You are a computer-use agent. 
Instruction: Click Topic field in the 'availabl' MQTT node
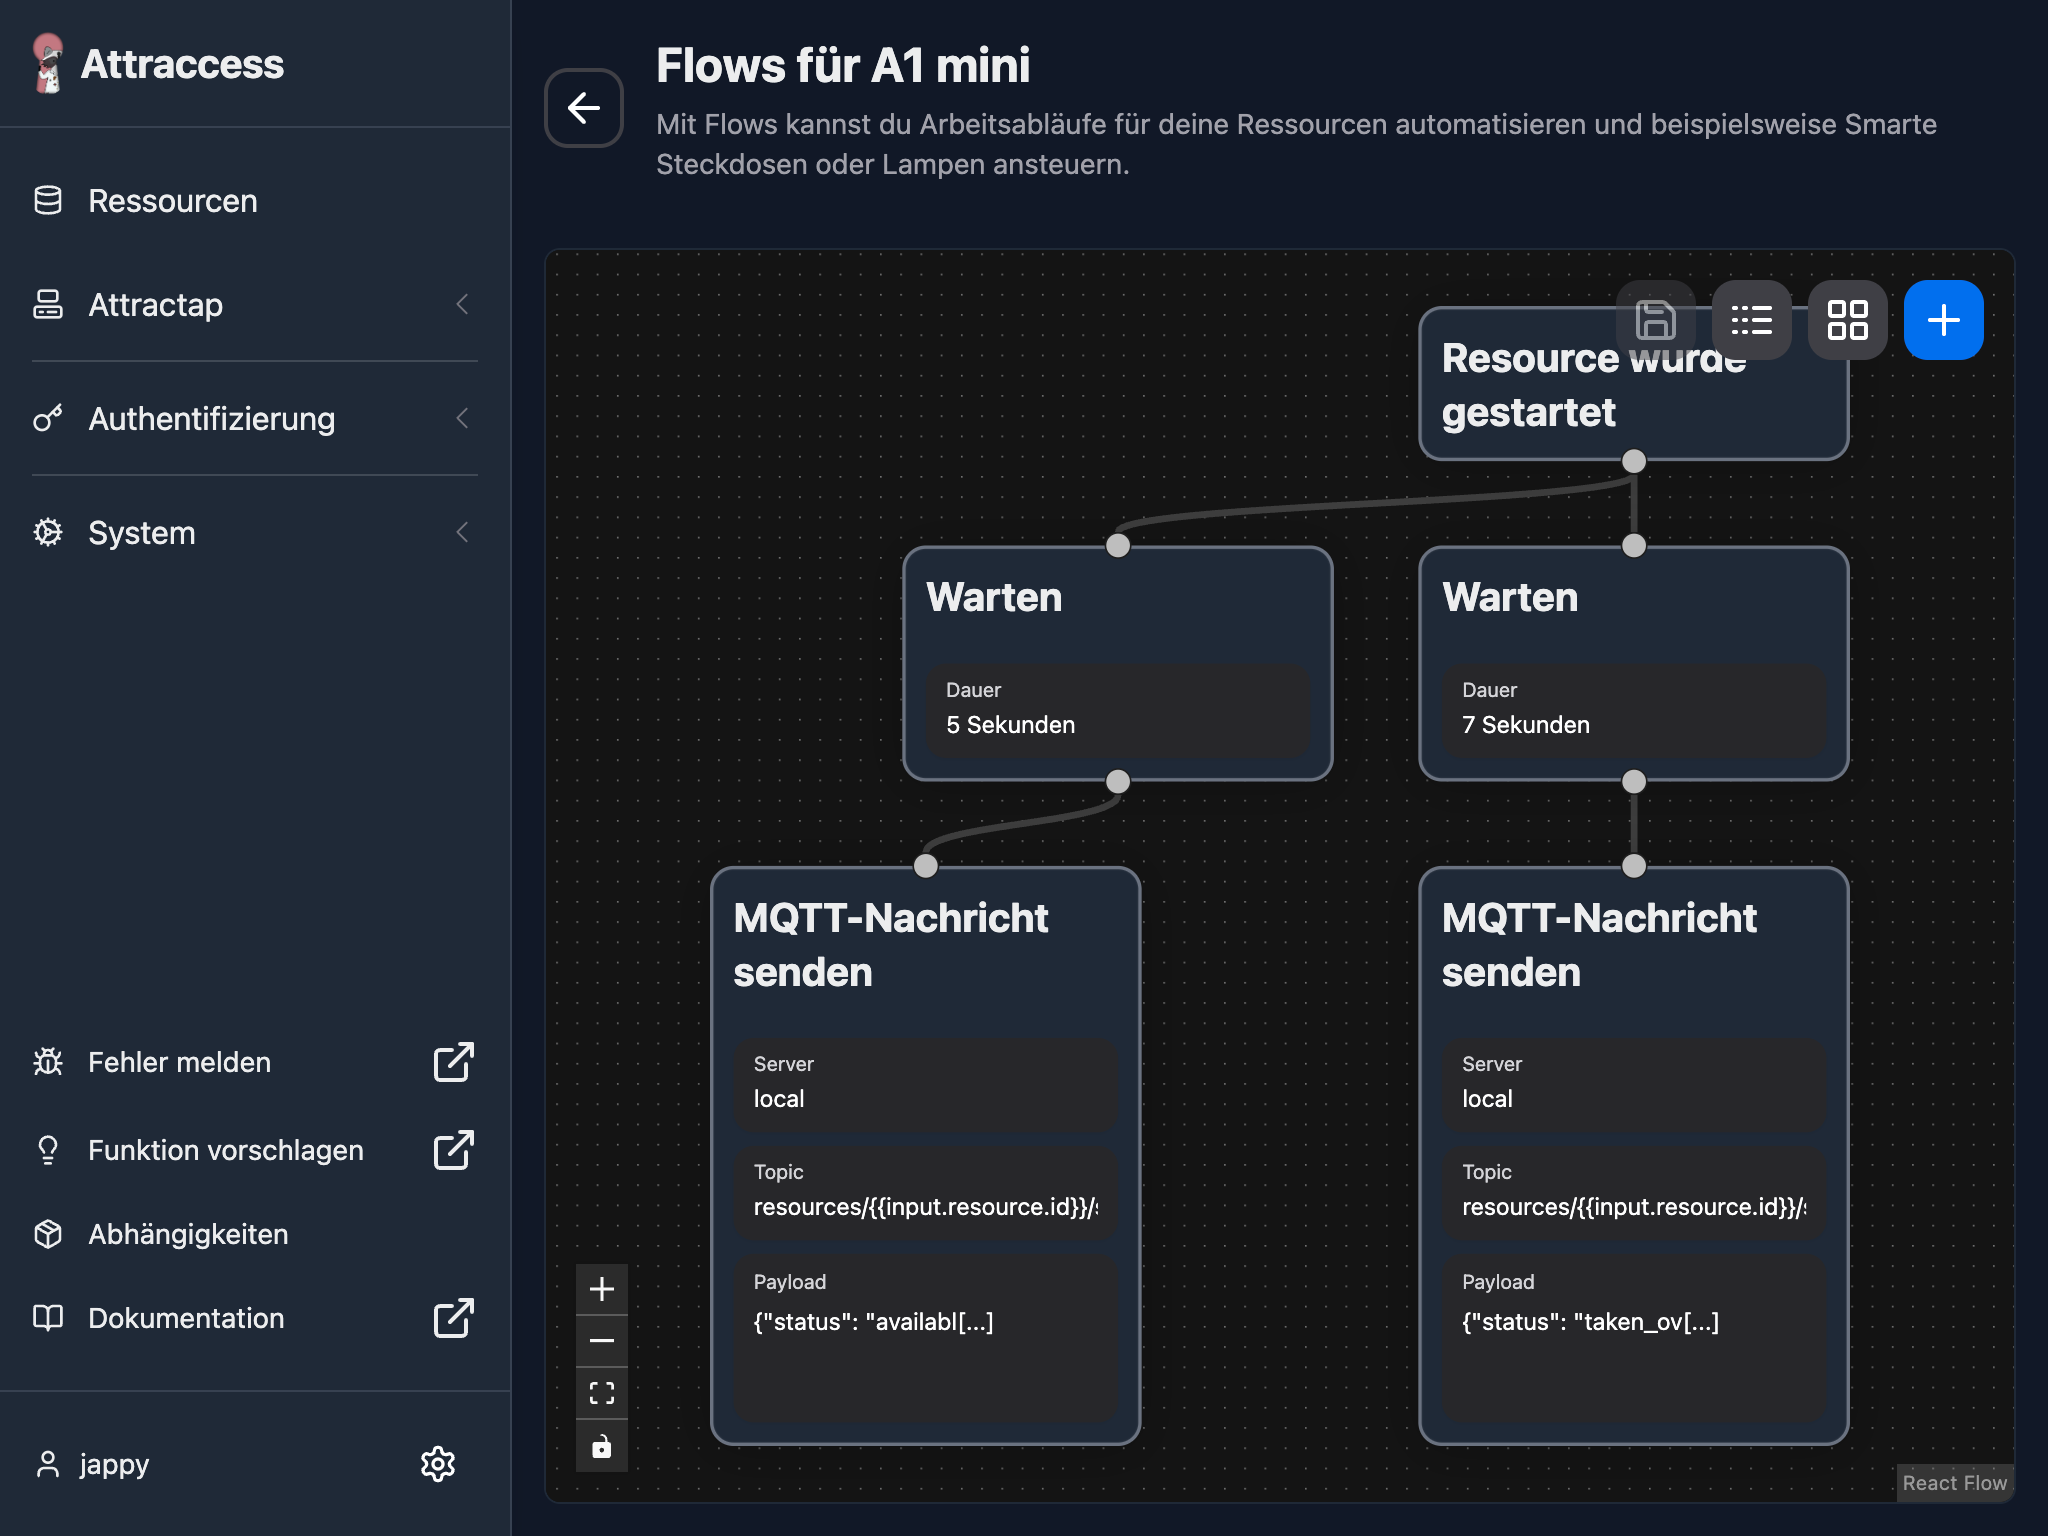926,1192
